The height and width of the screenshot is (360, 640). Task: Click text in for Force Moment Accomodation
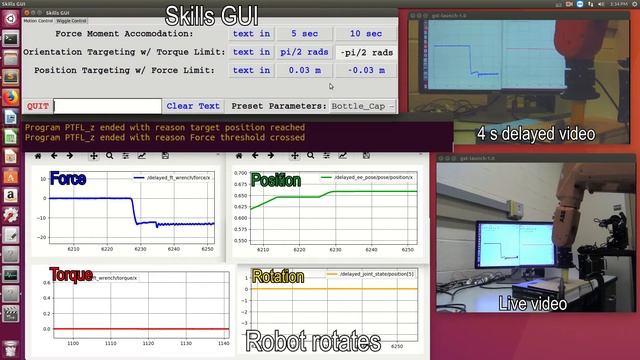click(x=251, y=34)
